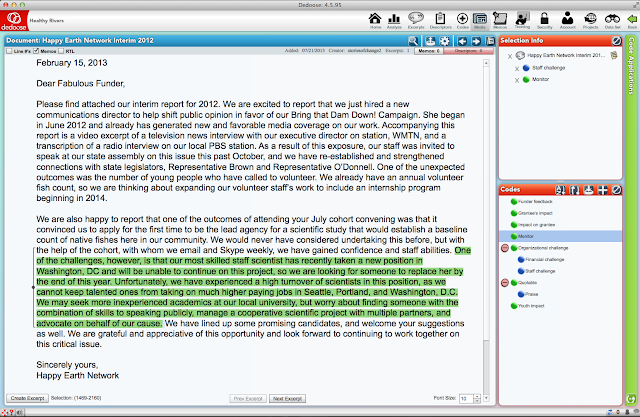Collapse the Organizational challenge code

[504, 248]
